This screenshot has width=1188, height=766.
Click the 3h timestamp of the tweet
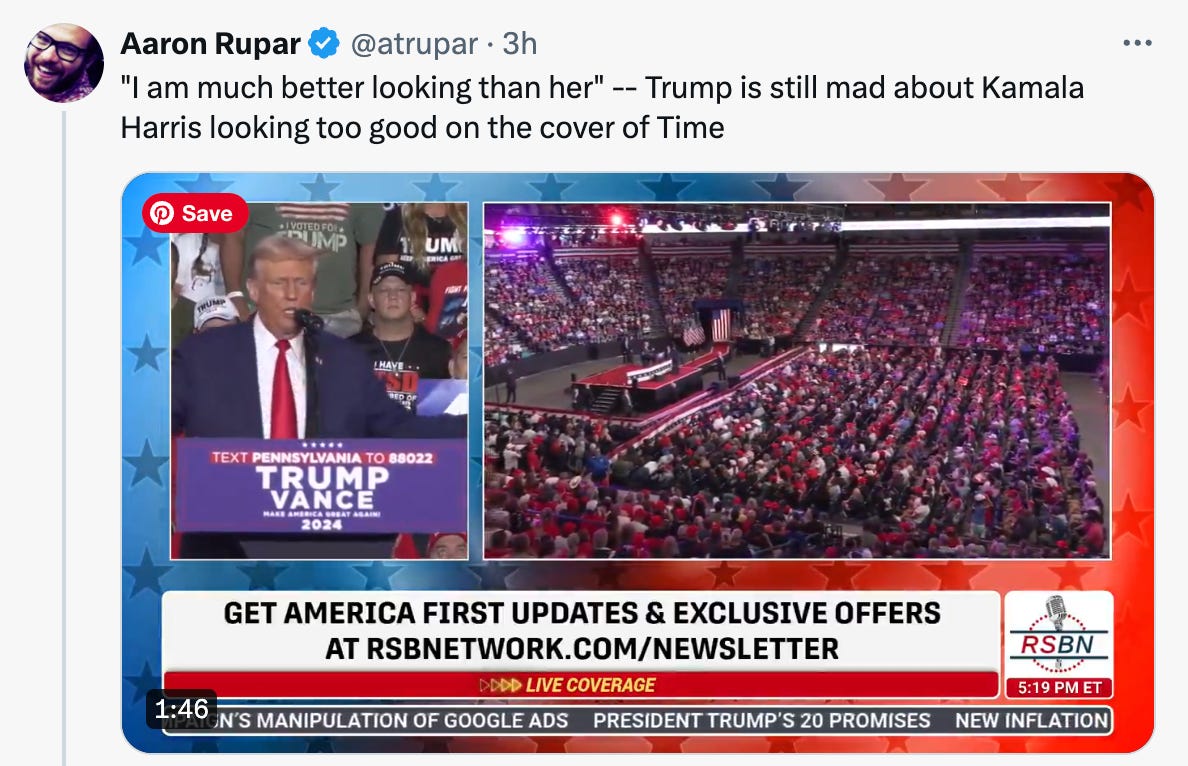pyautogui.click(x=520, y=44)
